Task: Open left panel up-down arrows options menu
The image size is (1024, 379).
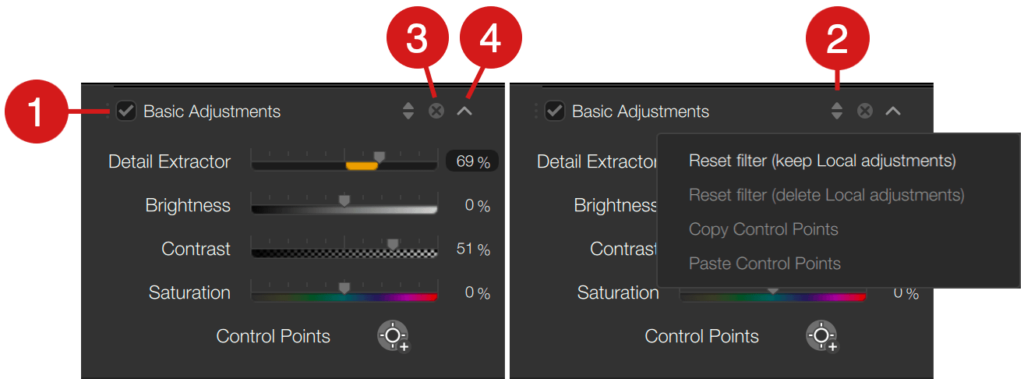Action: (x=408, y=111)
